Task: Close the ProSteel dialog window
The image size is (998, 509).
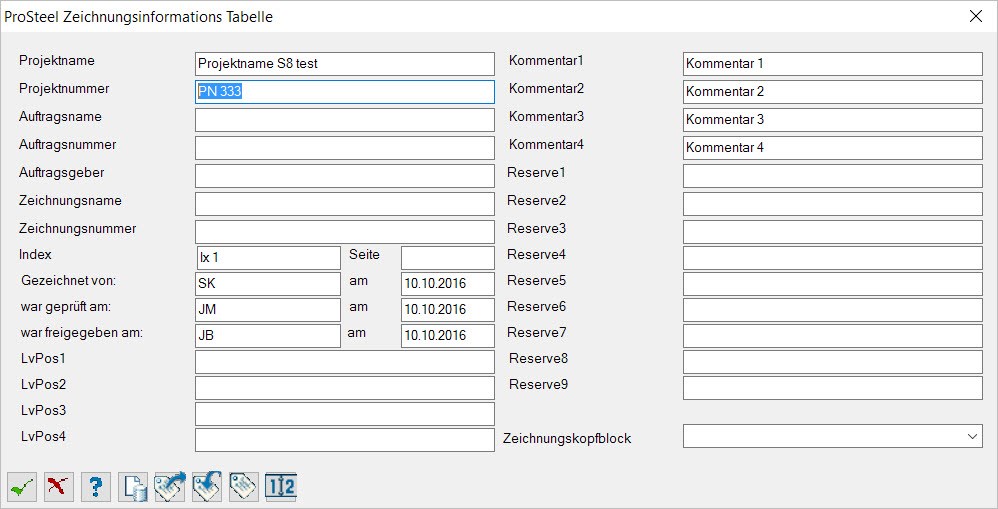Action: (975, 17)
